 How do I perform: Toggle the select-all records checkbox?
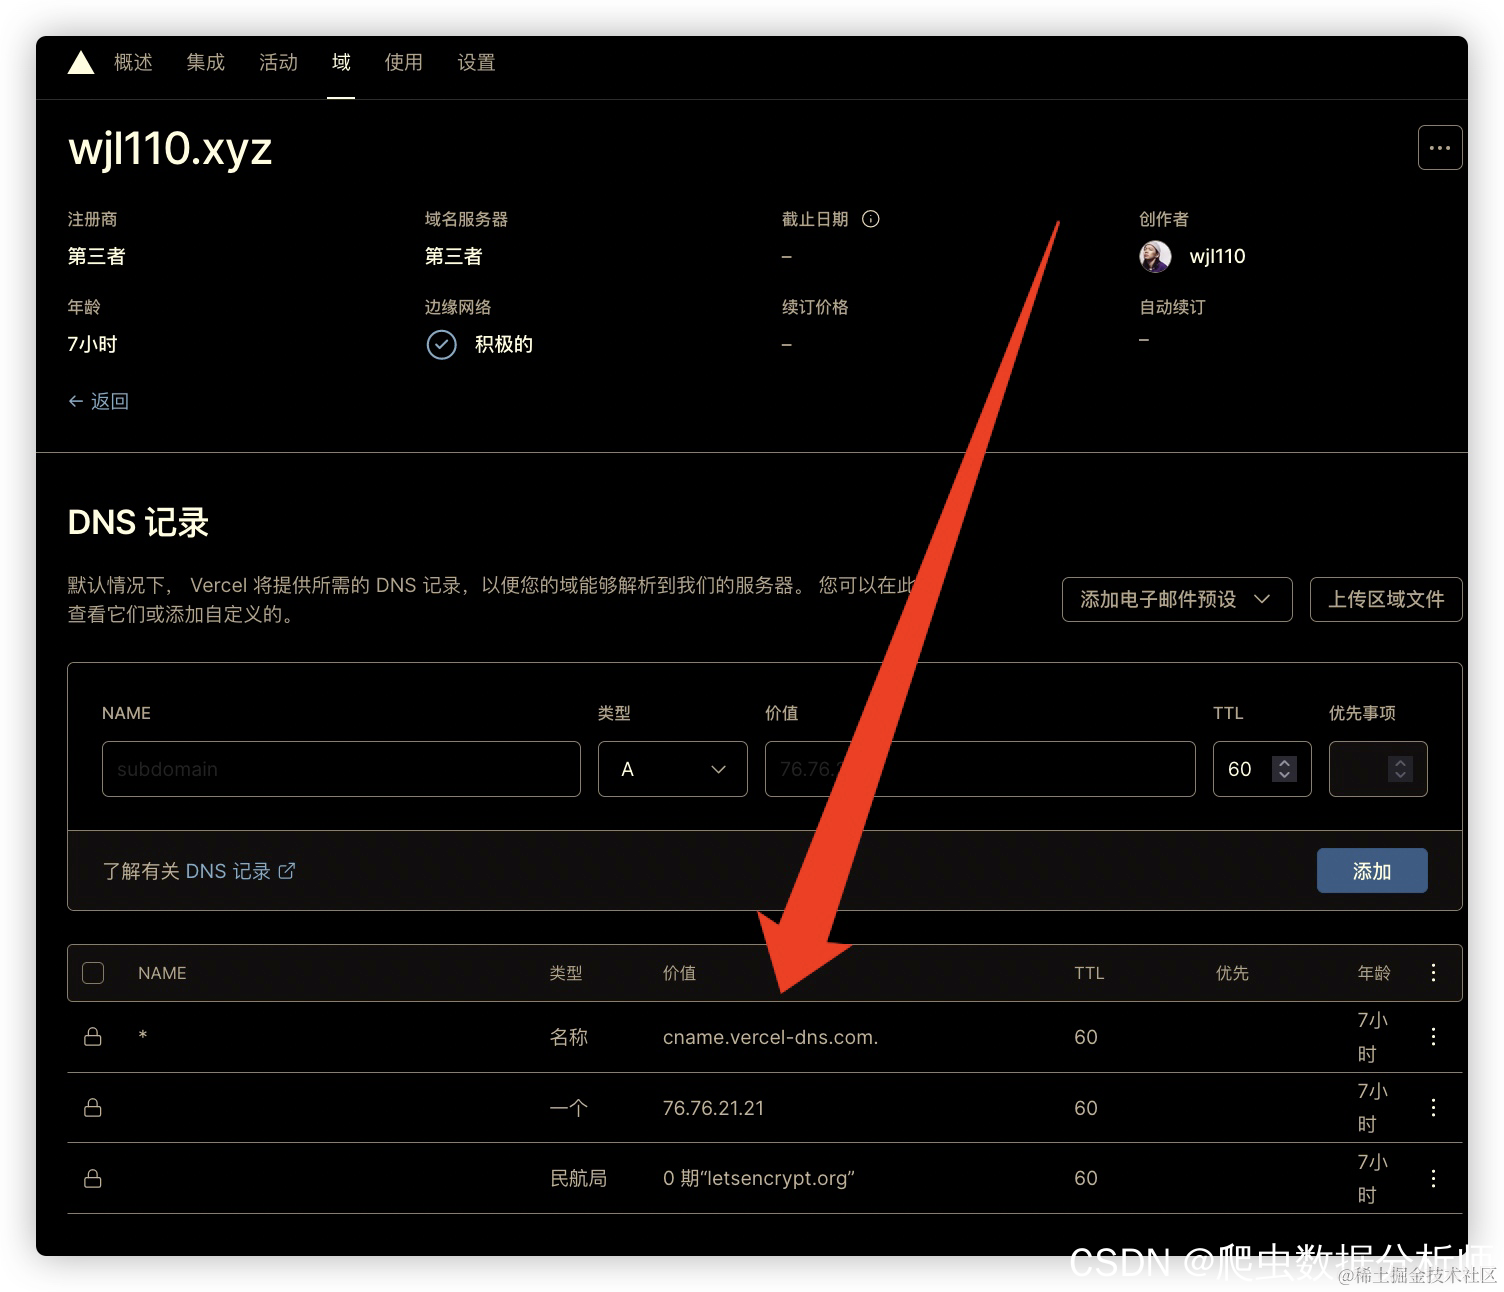tap(93, 973)
